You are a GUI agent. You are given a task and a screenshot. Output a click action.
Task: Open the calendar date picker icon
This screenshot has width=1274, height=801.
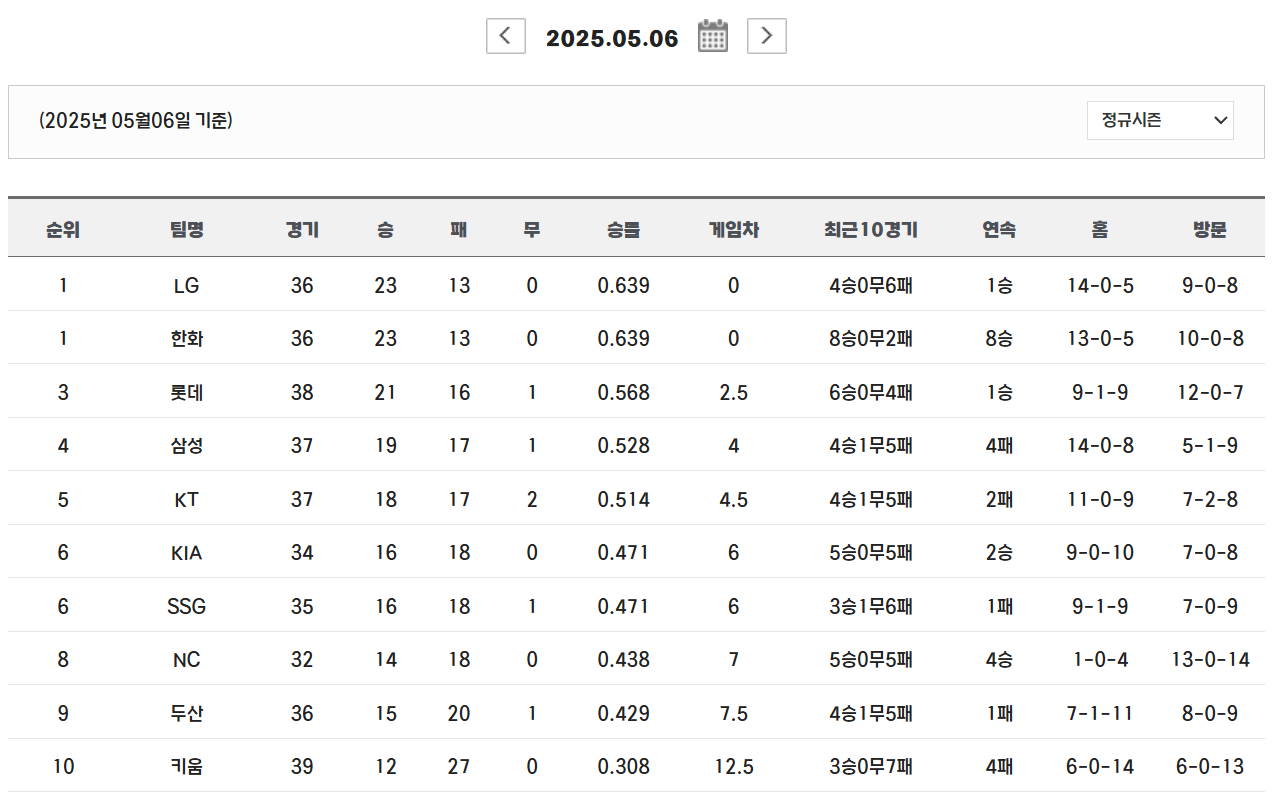click(x=713, y=36)
